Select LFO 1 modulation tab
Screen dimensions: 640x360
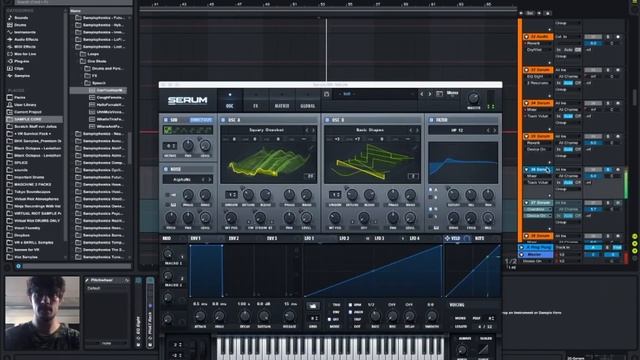pos(309,238)
